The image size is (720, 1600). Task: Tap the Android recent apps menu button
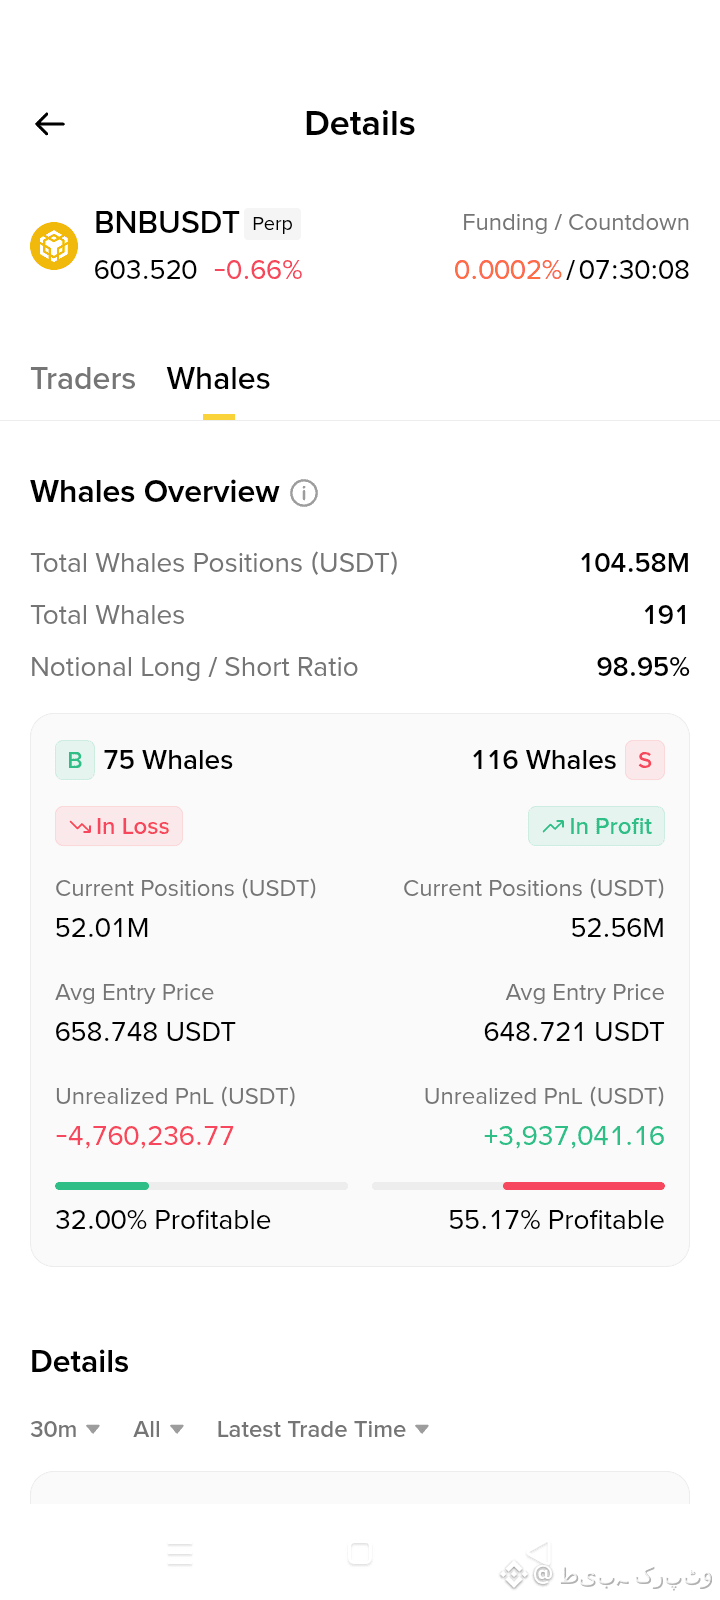click(180, 1554)
